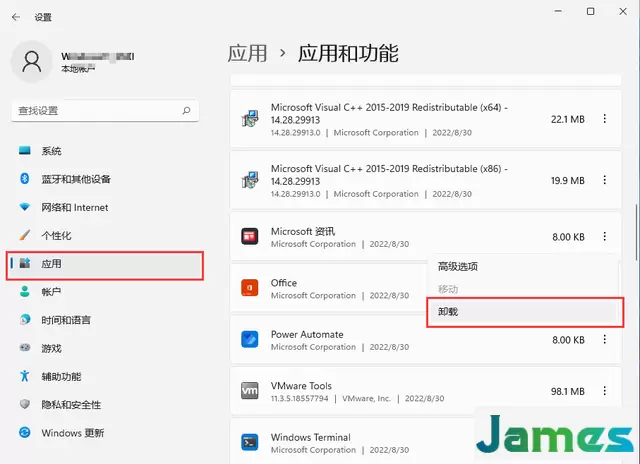Click the 19.9 MB size value

[568, 180]
